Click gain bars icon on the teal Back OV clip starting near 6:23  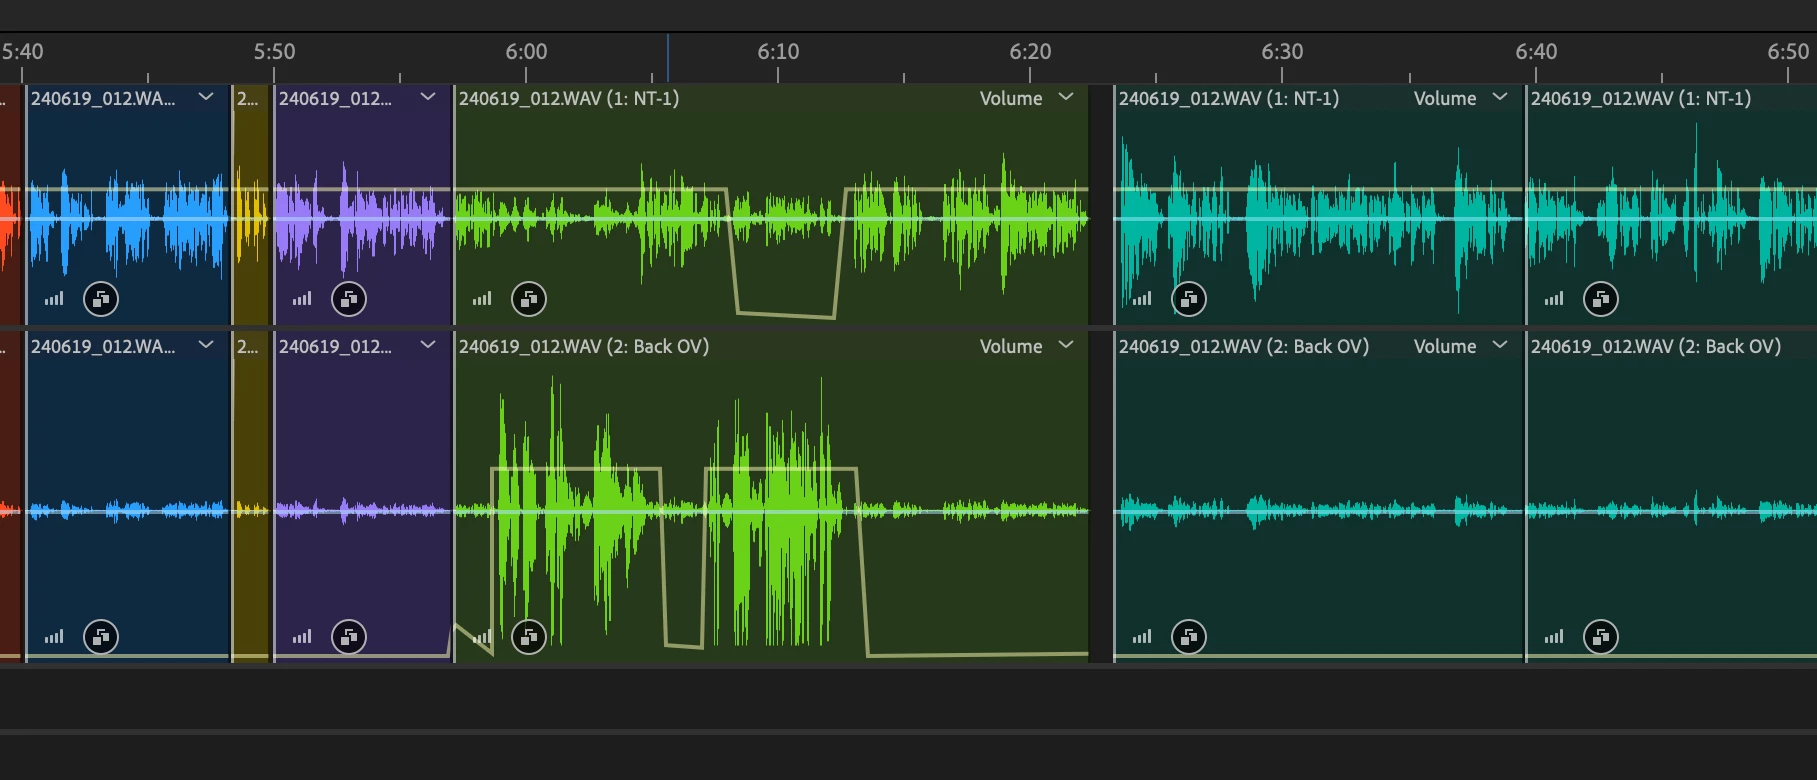1142,636
